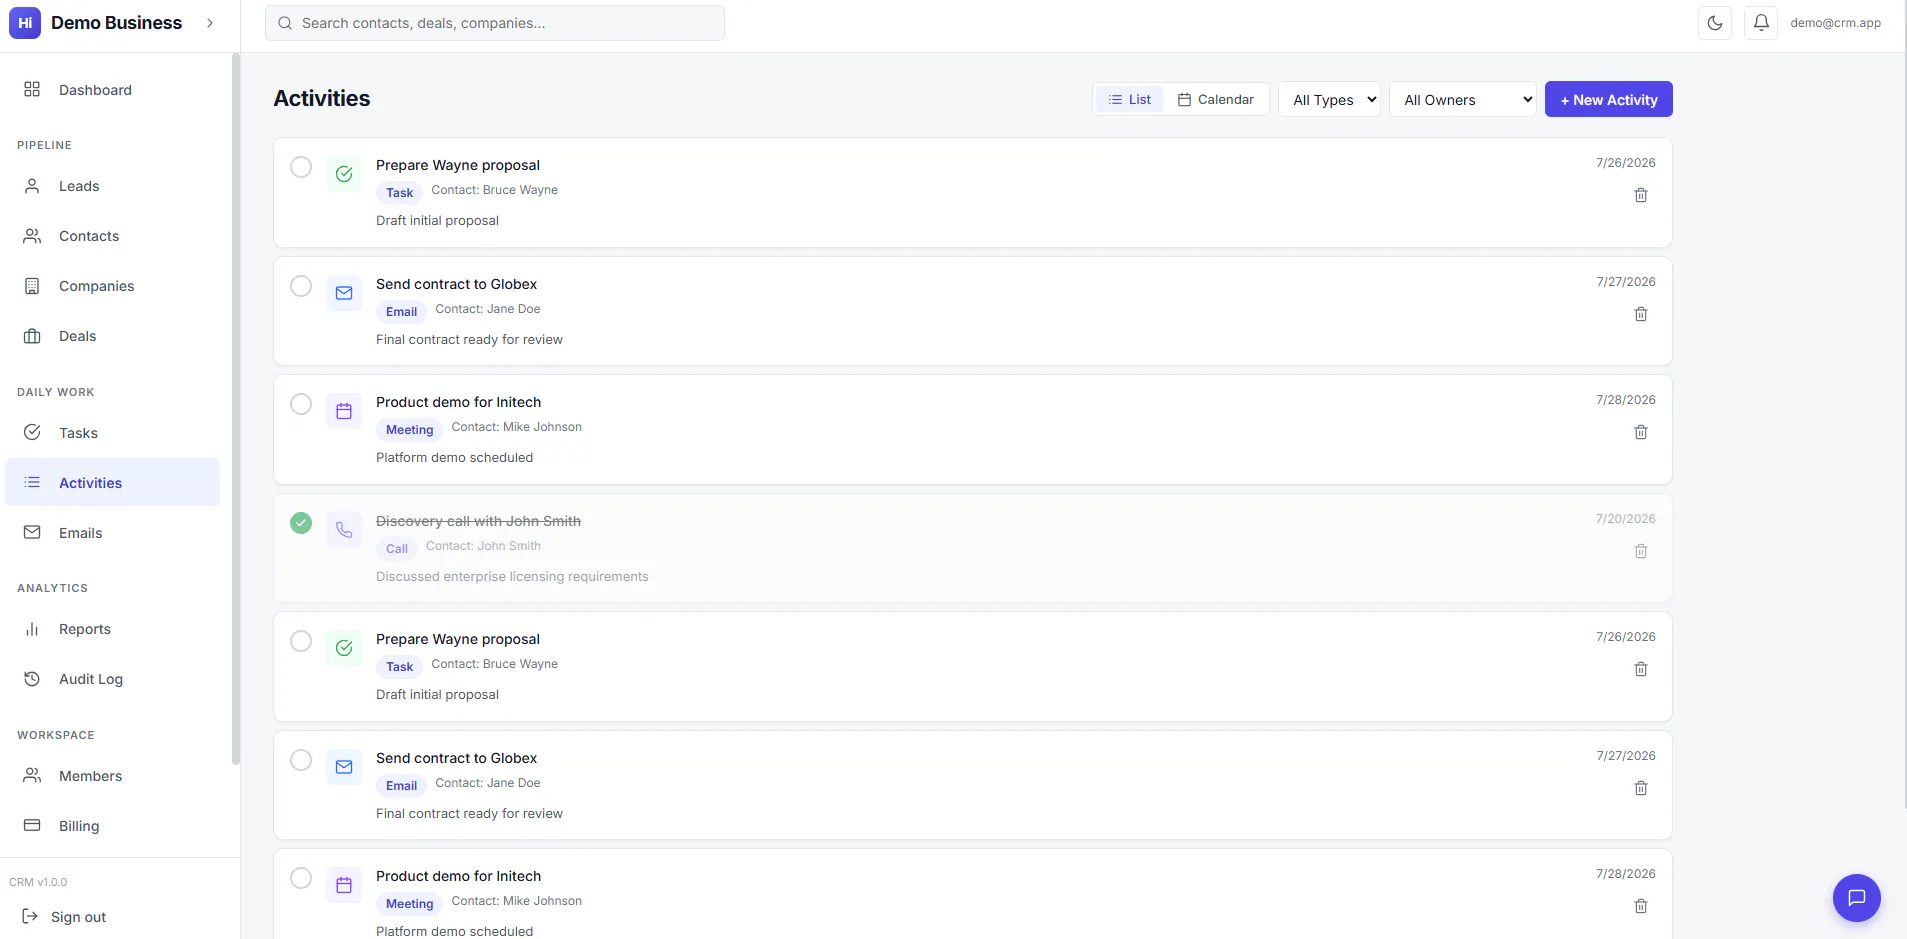Click the magnifier icon in the search bar
Screen dimensions: 1907x939
pos(285,23)
